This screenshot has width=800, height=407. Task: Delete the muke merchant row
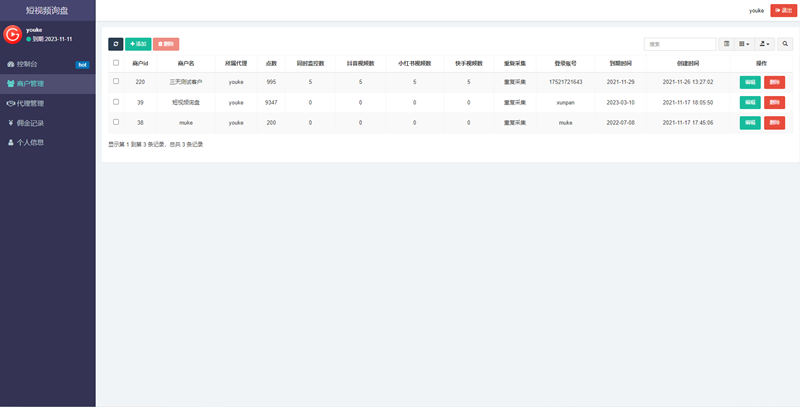(x=774, y=122)
